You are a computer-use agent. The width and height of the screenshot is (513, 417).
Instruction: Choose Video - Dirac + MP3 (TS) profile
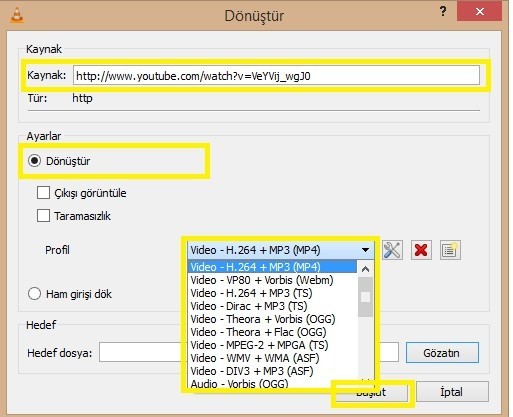point(272,306)
